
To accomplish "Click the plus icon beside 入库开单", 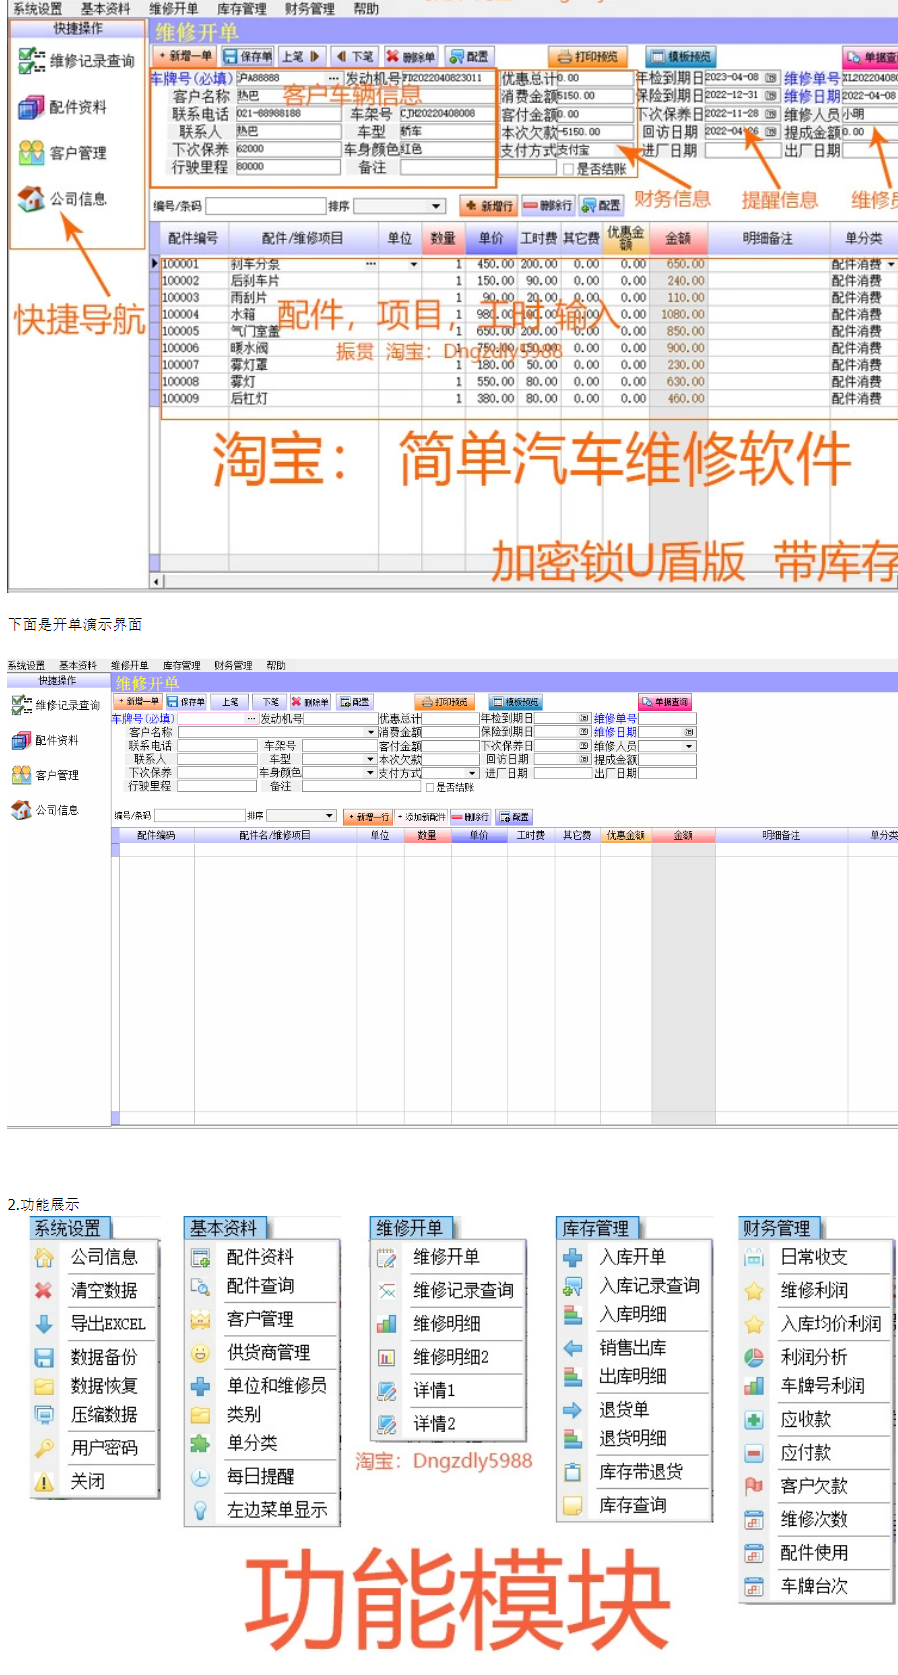I will pos(573,1257).
